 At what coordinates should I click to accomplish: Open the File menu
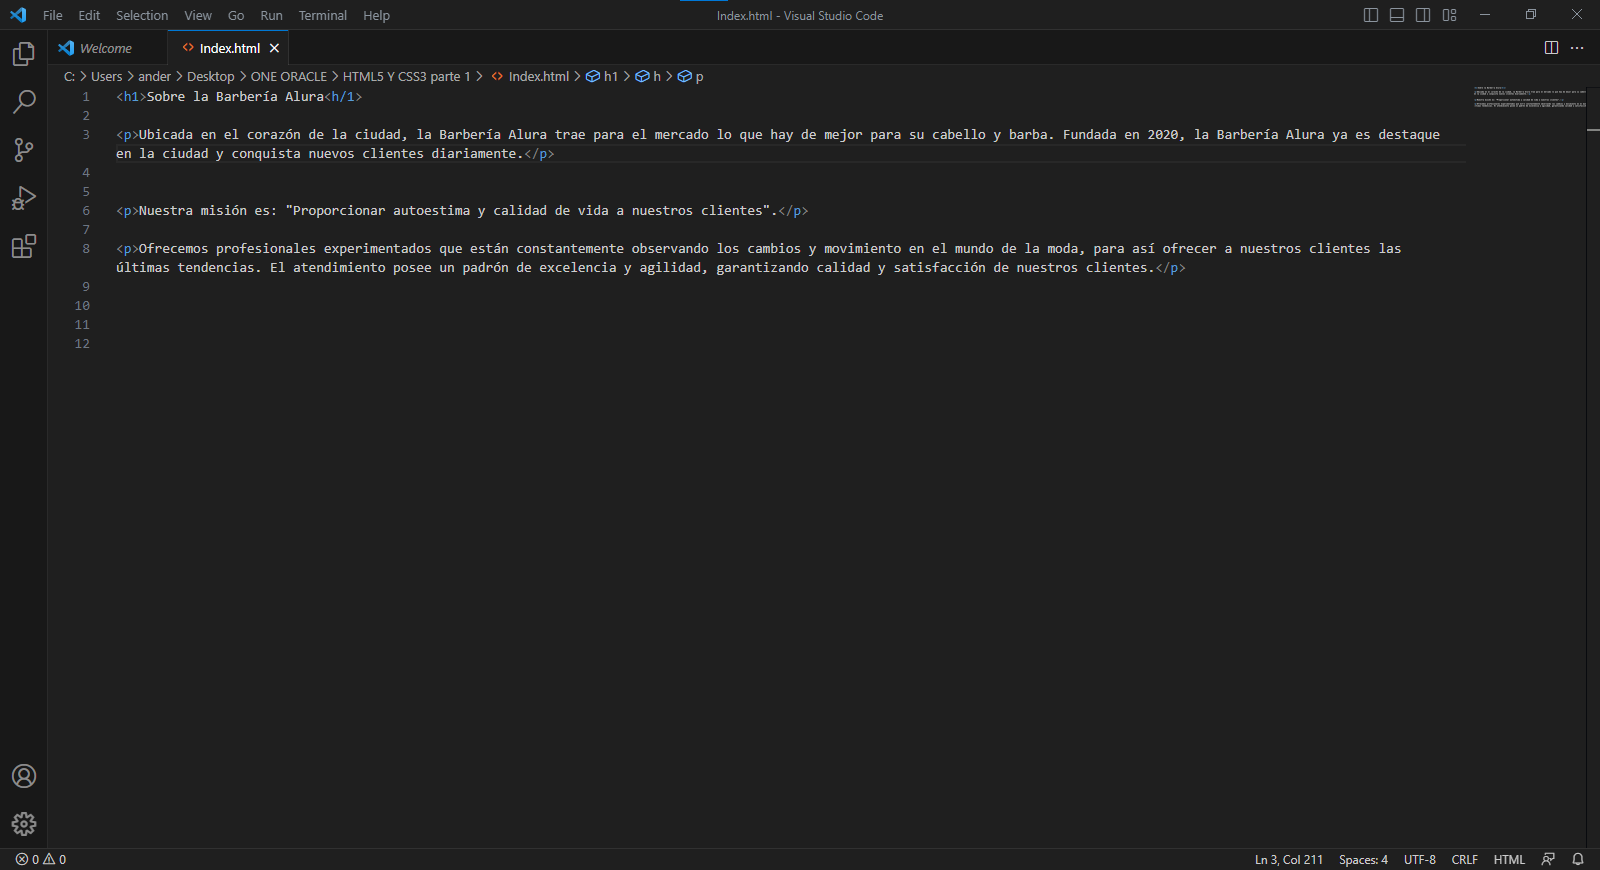tap(53, 15)
